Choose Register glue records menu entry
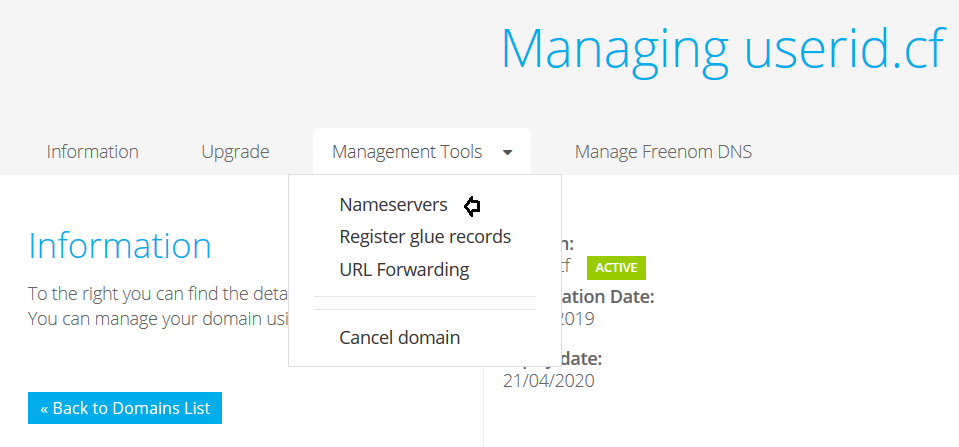The height and width of the screenshot is (447, 959). (425, 237)
